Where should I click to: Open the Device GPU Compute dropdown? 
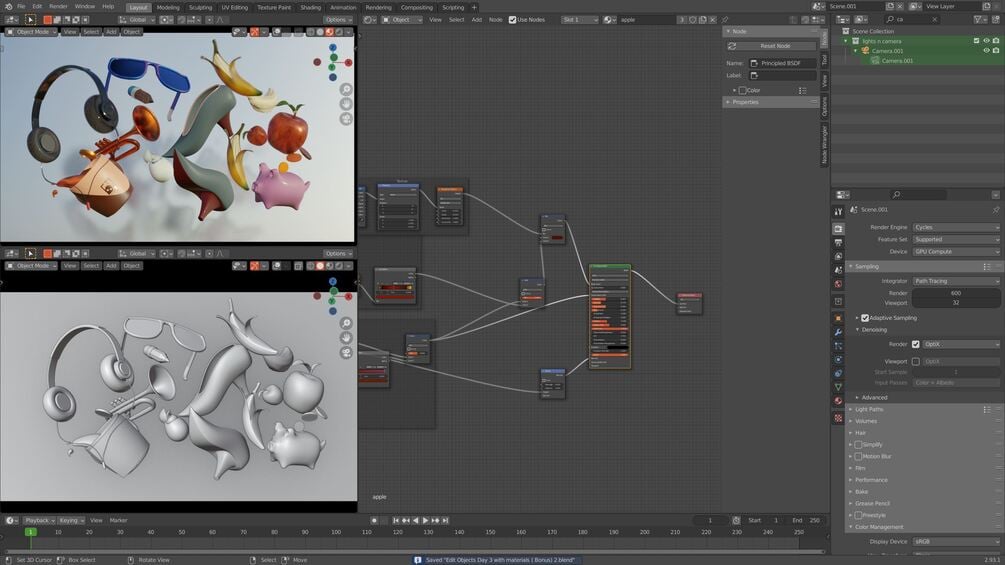[x=956, y=251]
